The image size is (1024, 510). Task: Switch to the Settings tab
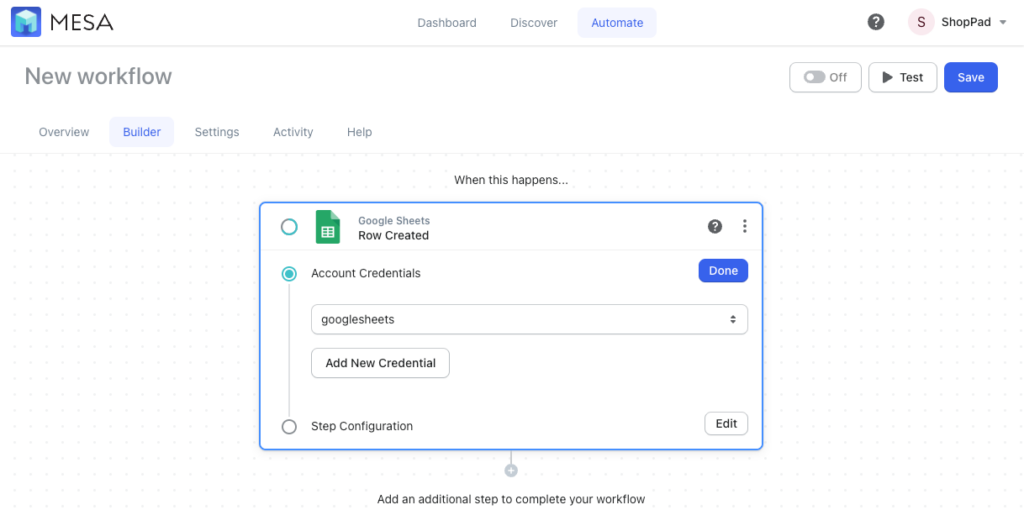click(217, 132)
